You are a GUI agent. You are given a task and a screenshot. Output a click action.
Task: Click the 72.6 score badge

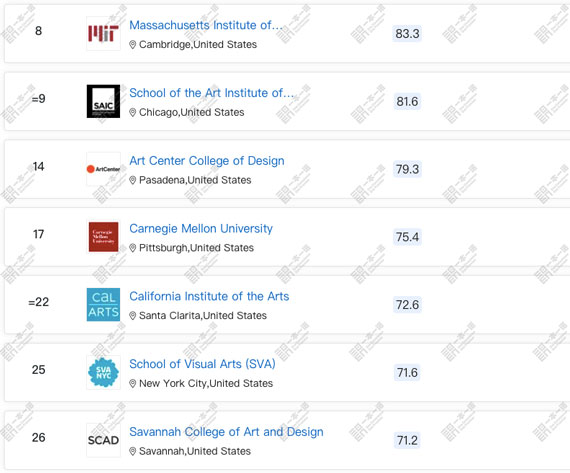(x=407, y=305)
